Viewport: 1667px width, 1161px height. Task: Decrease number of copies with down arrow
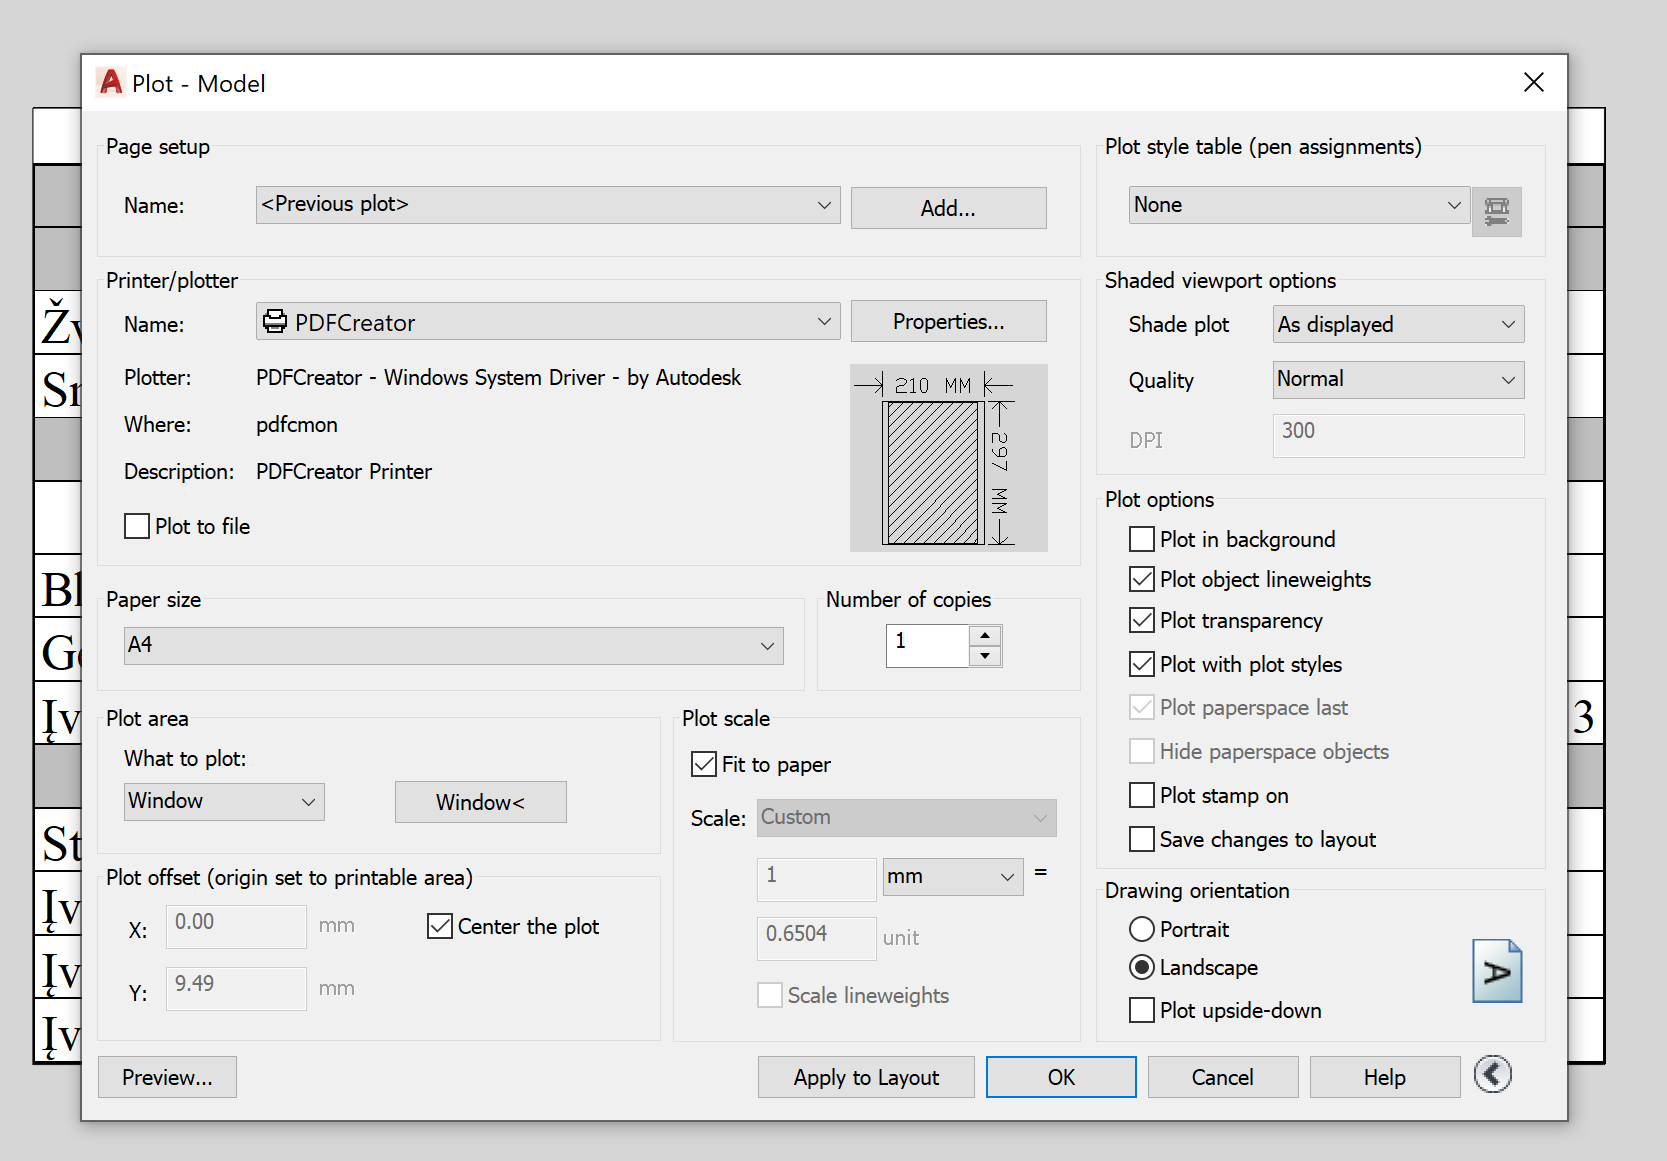click(x=985, y=656)
